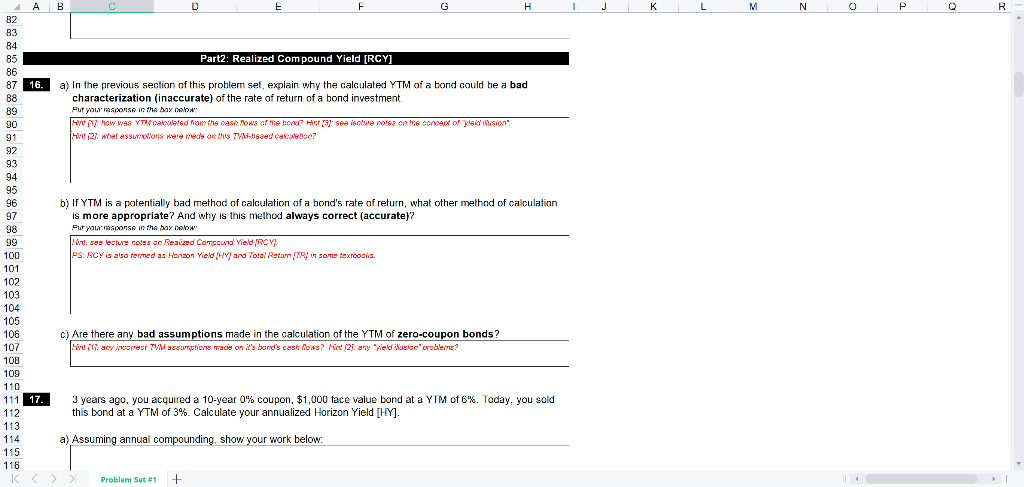Screen dimensions: 1024x487
Task: Select column G header
Action: click(444, 7)
